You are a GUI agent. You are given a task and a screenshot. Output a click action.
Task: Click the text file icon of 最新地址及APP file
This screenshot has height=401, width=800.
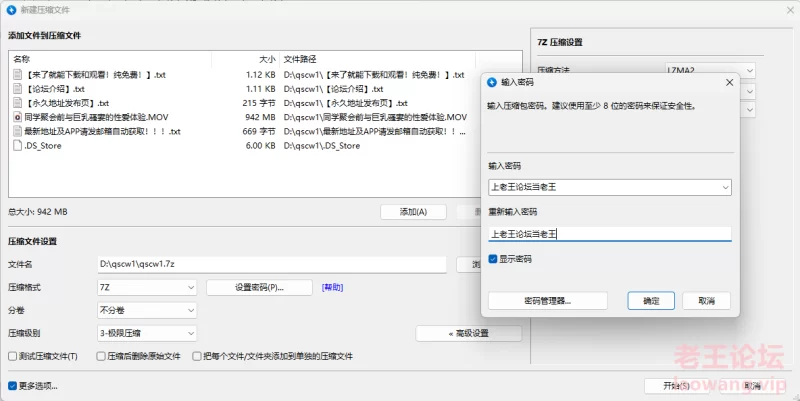pyautogui.click(x=17, y=131)
